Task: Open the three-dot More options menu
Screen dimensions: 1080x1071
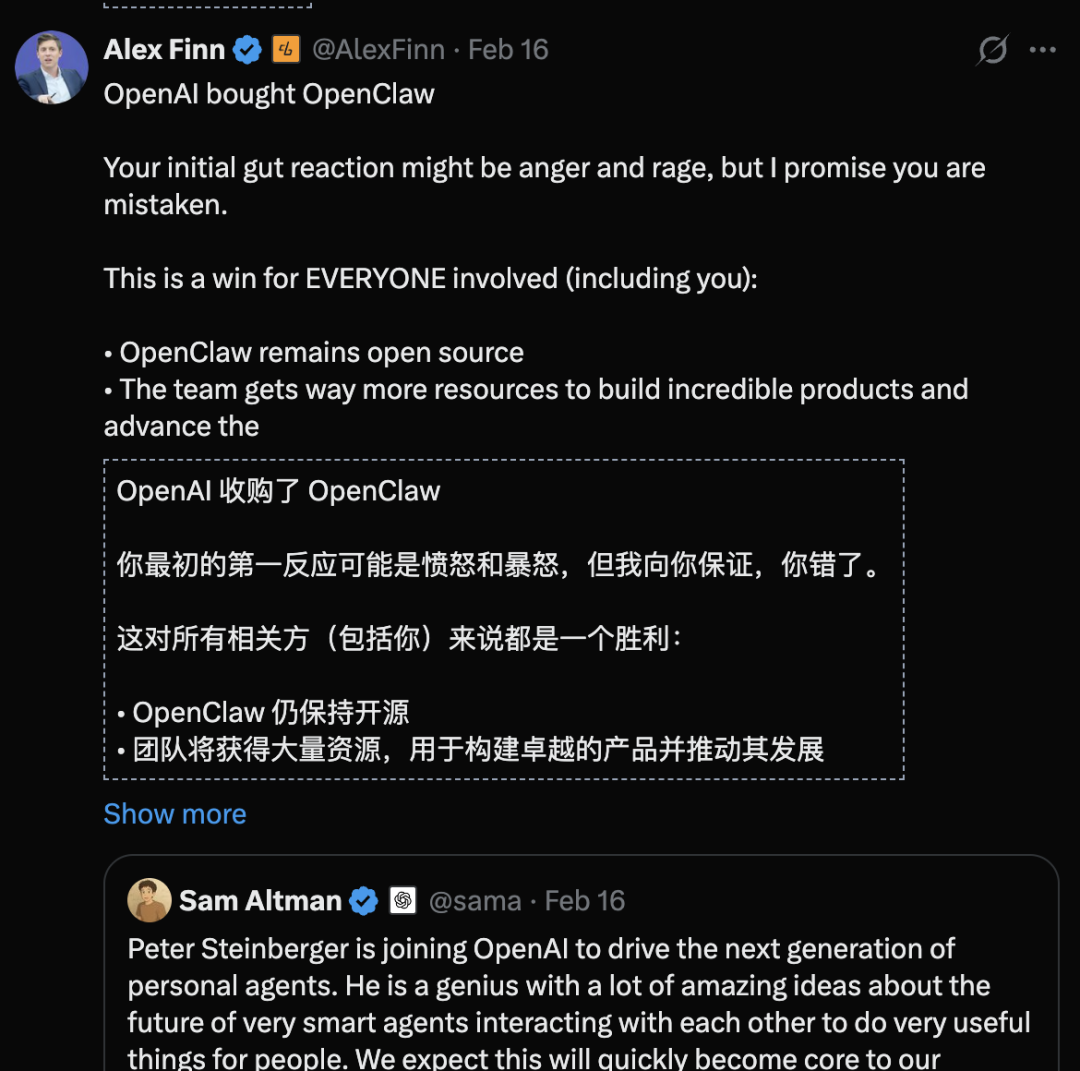Action: click(1043, 50)
